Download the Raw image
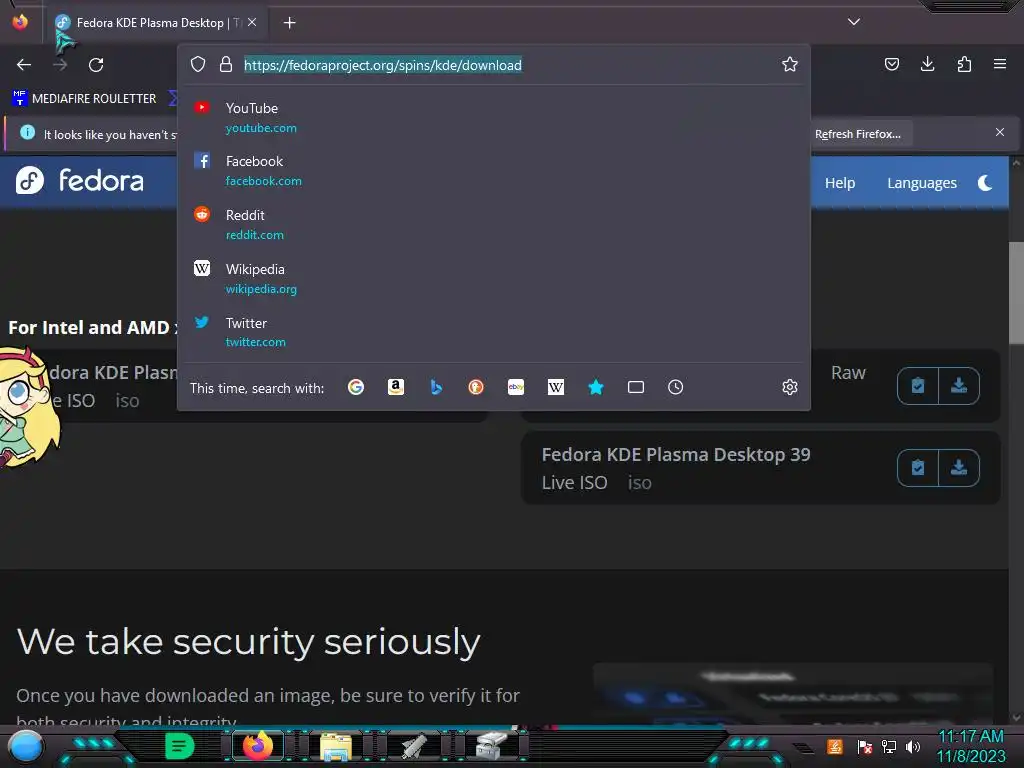This screenshot has width=1024, height=768. click(x=959, y=386)
